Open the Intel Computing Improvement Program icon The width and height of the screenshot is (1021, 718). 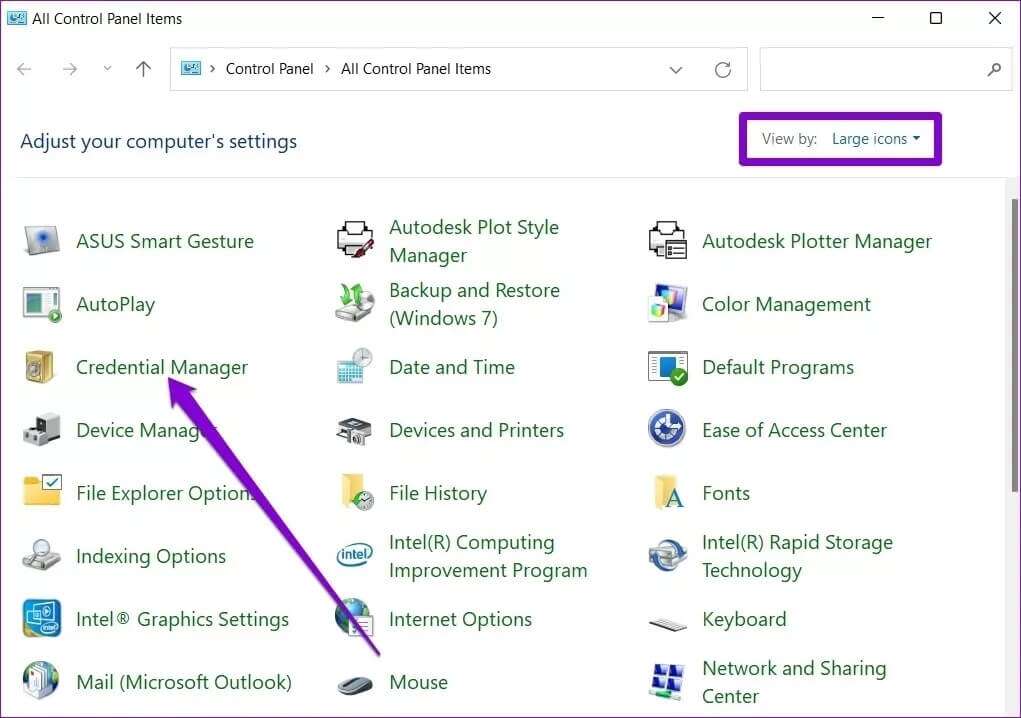(x=355, y=555)
